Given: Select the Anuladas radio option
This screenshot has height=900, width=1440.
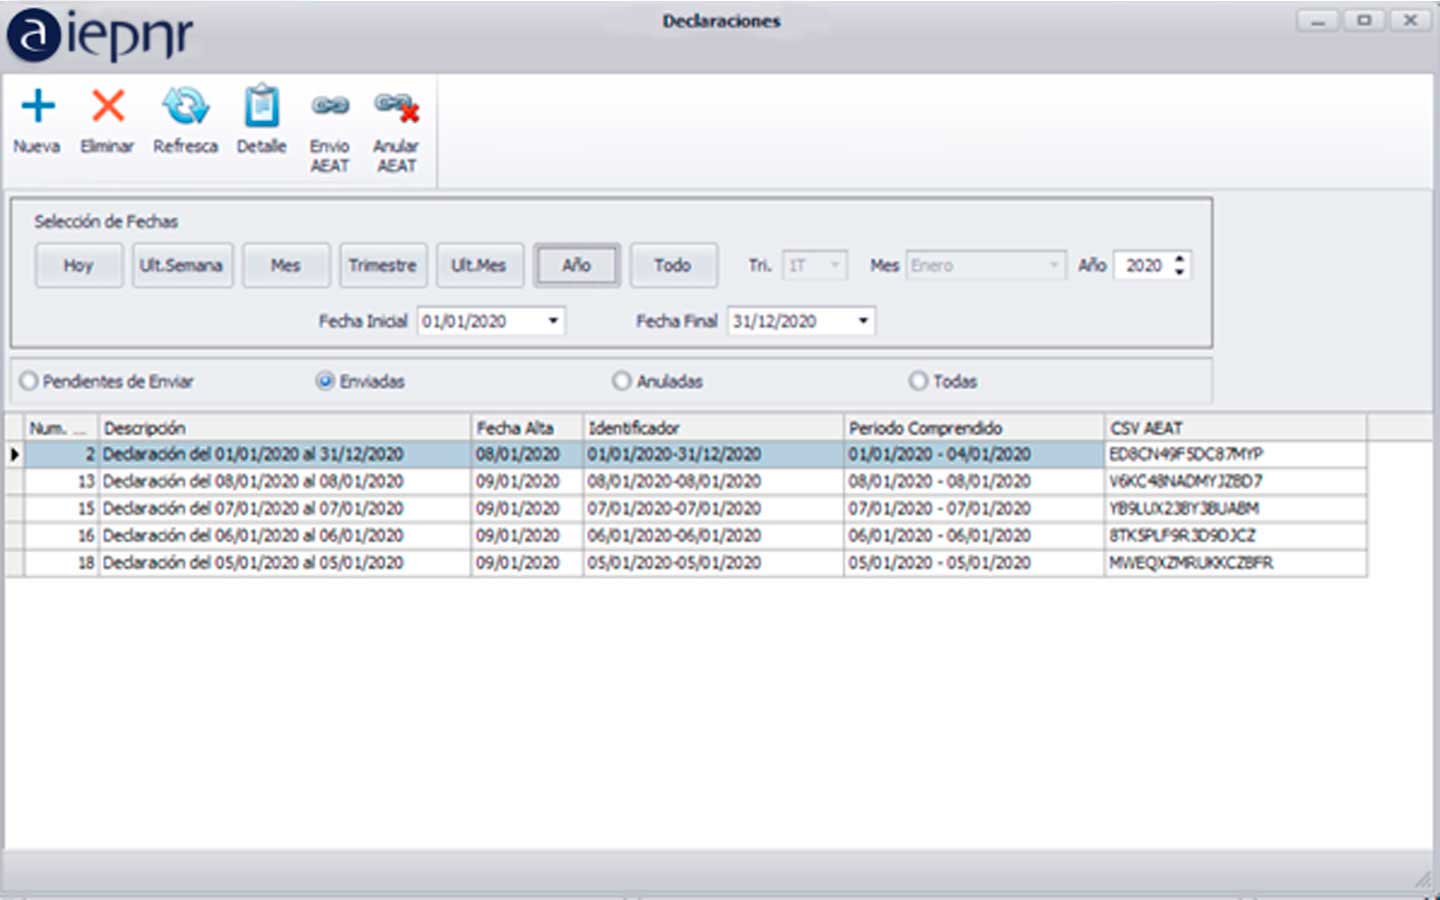Looking at the screenshot, I should [x=622, y=381].
